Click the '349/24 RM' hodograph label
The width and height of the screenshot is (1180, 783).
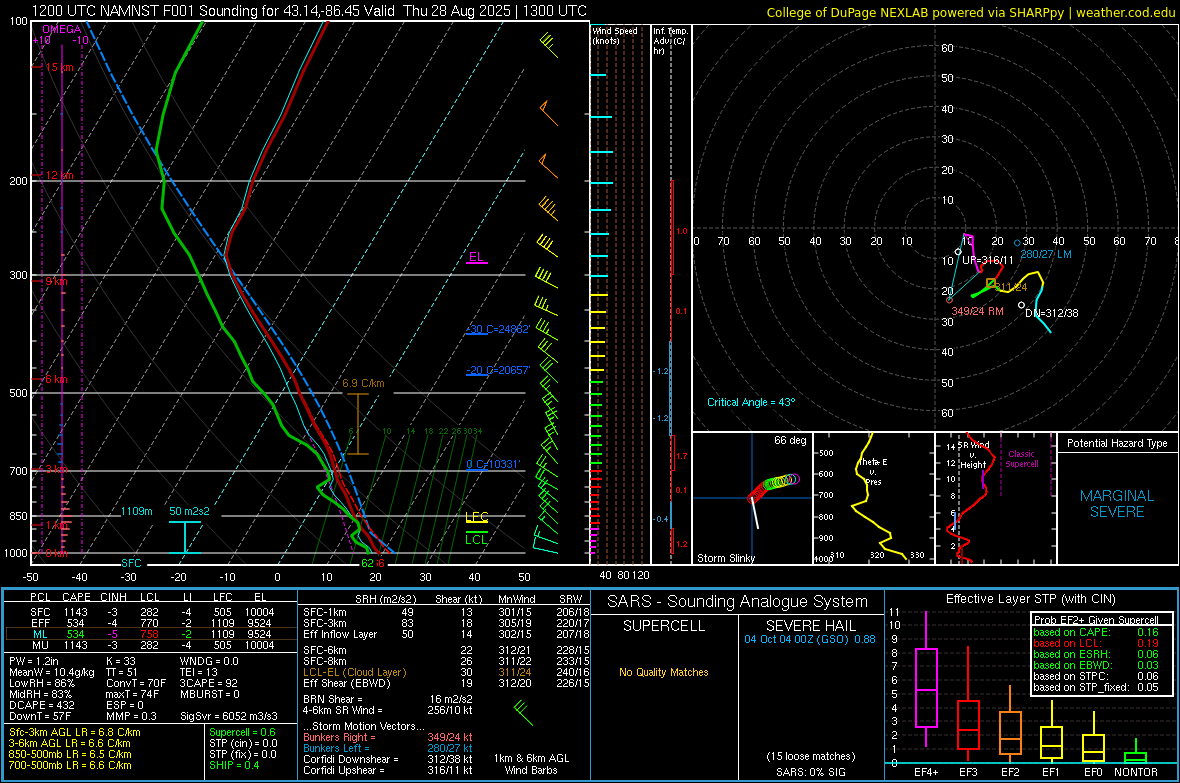pyautogui.click(x=978, y=311)
